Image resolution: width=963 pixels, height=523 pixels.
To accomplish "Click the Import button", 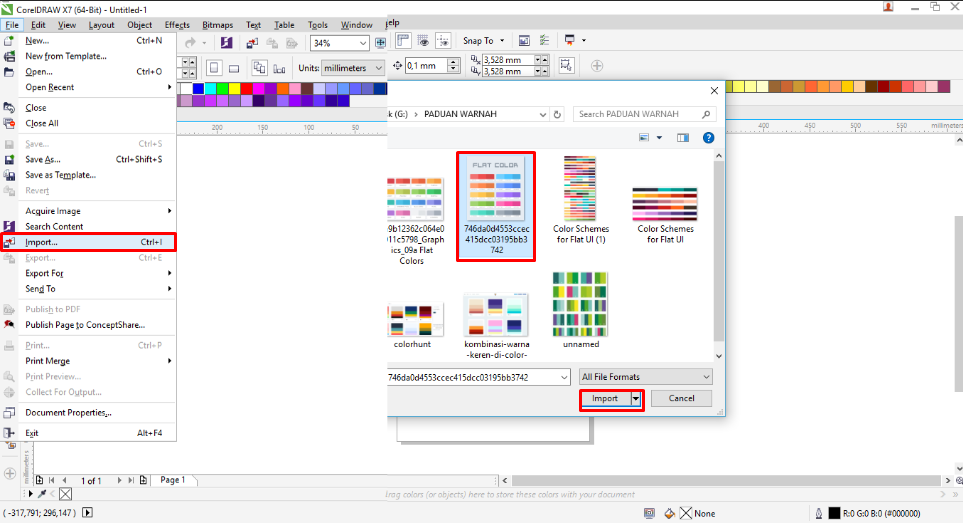I will click(605, 398).
